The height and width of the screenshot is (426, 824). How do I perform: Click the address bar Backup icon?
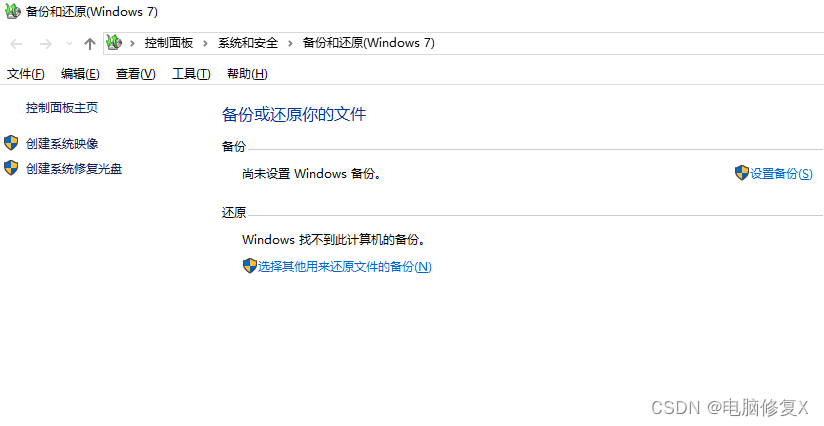point(114,43)
